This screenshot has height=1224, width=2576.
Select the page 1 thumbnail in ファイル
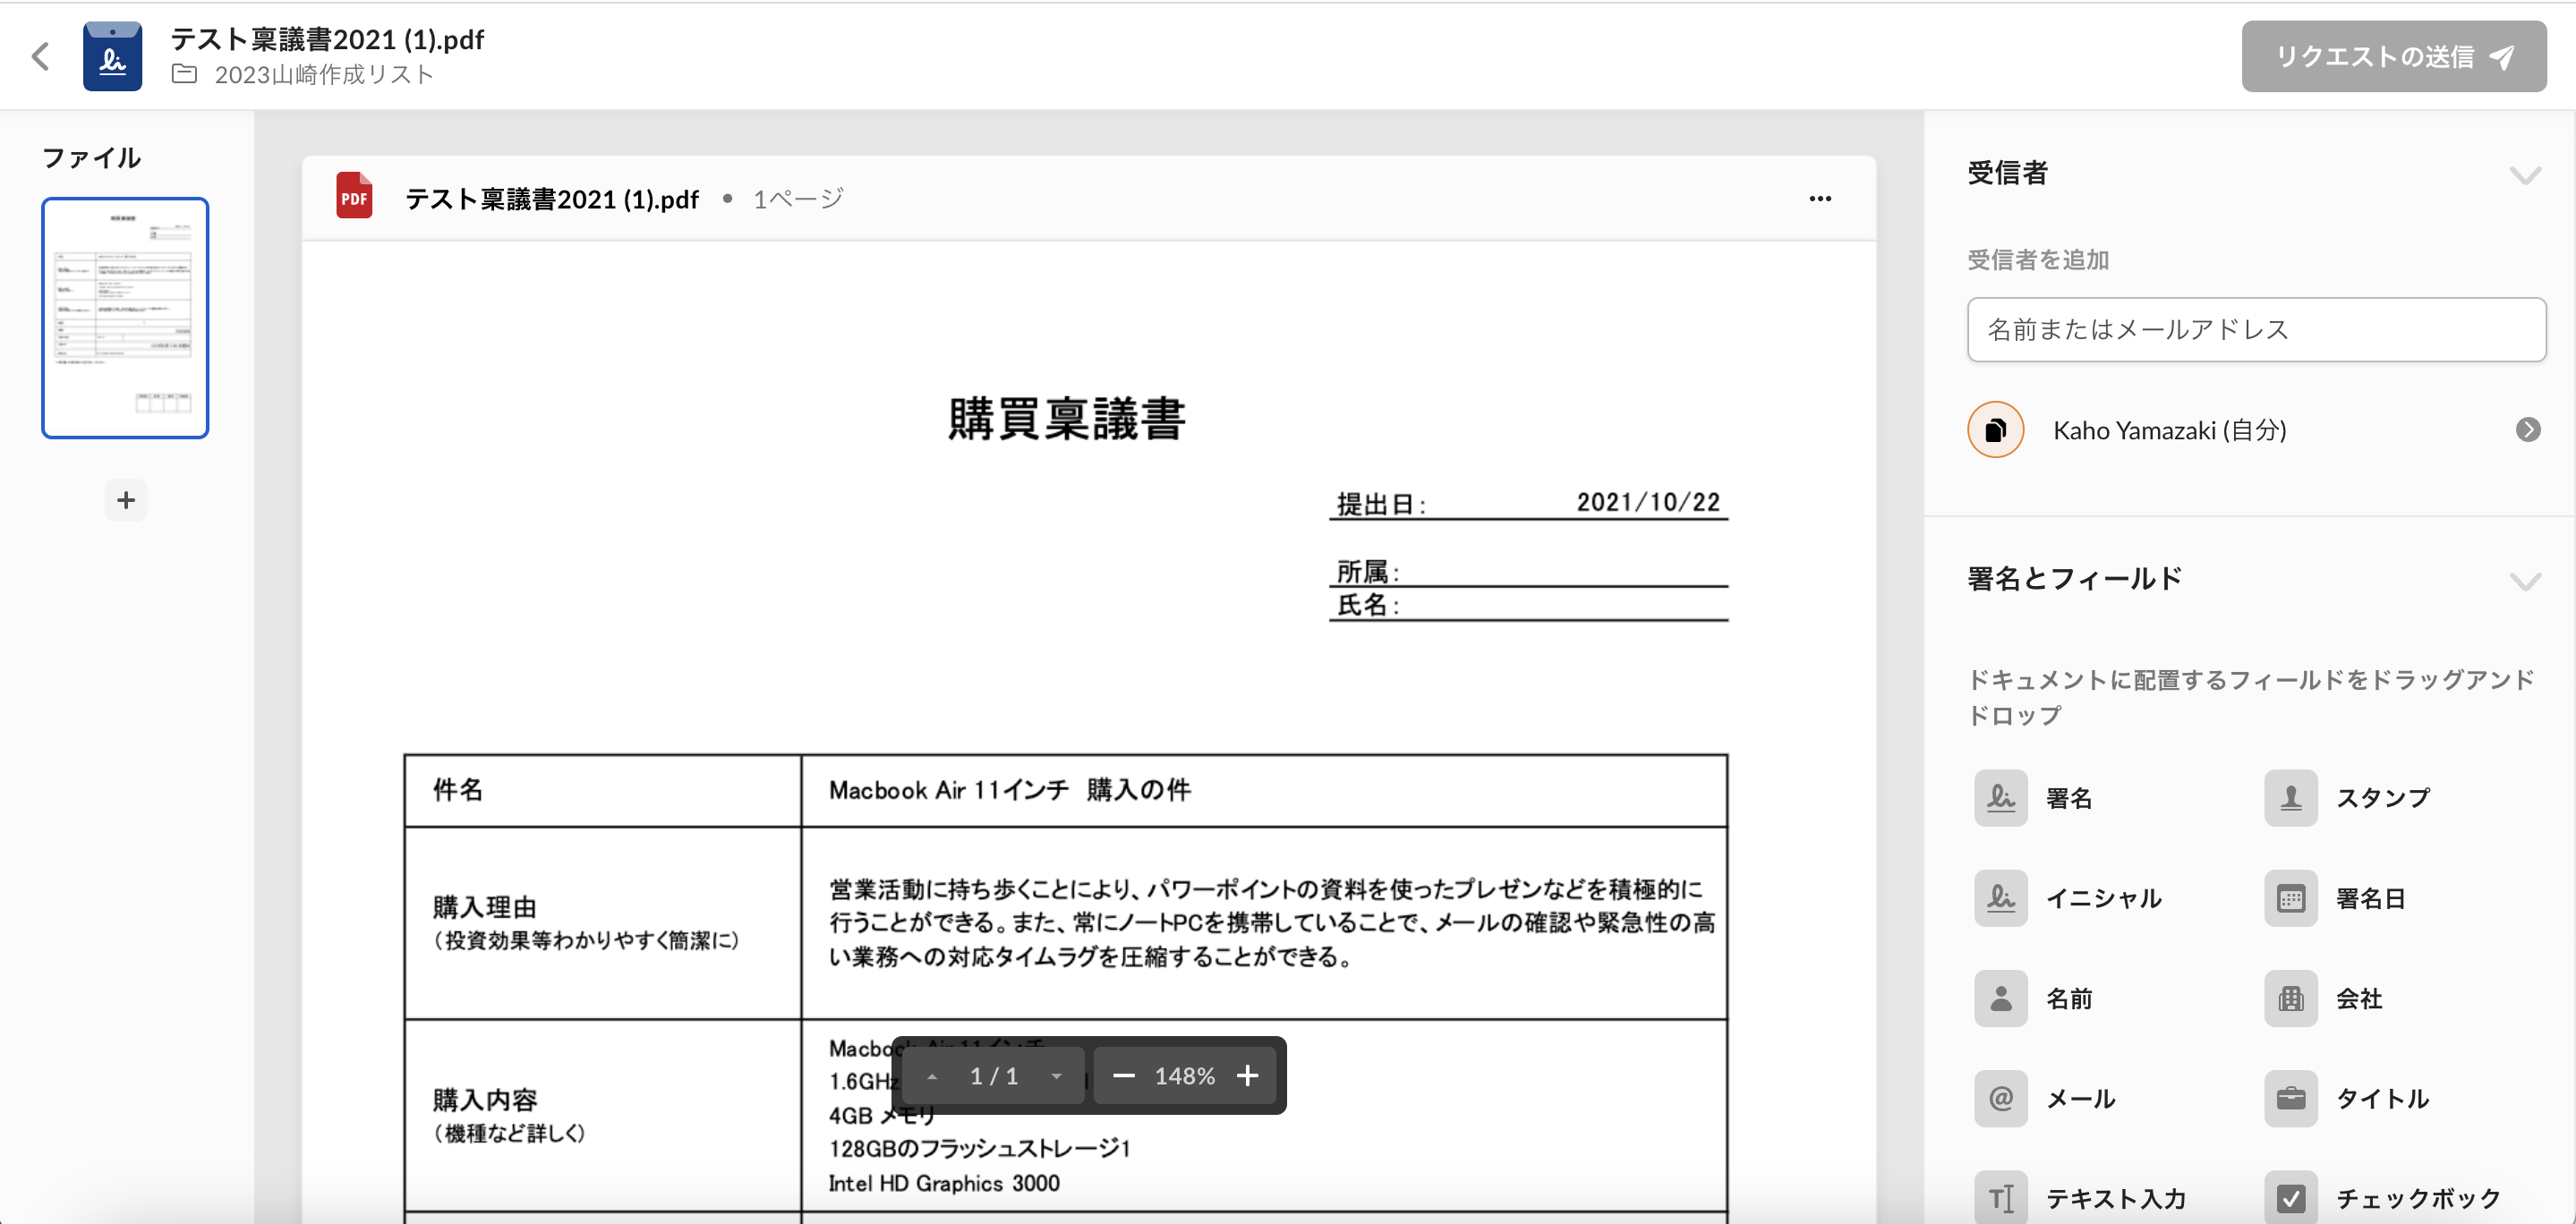[x=125, y=317]
